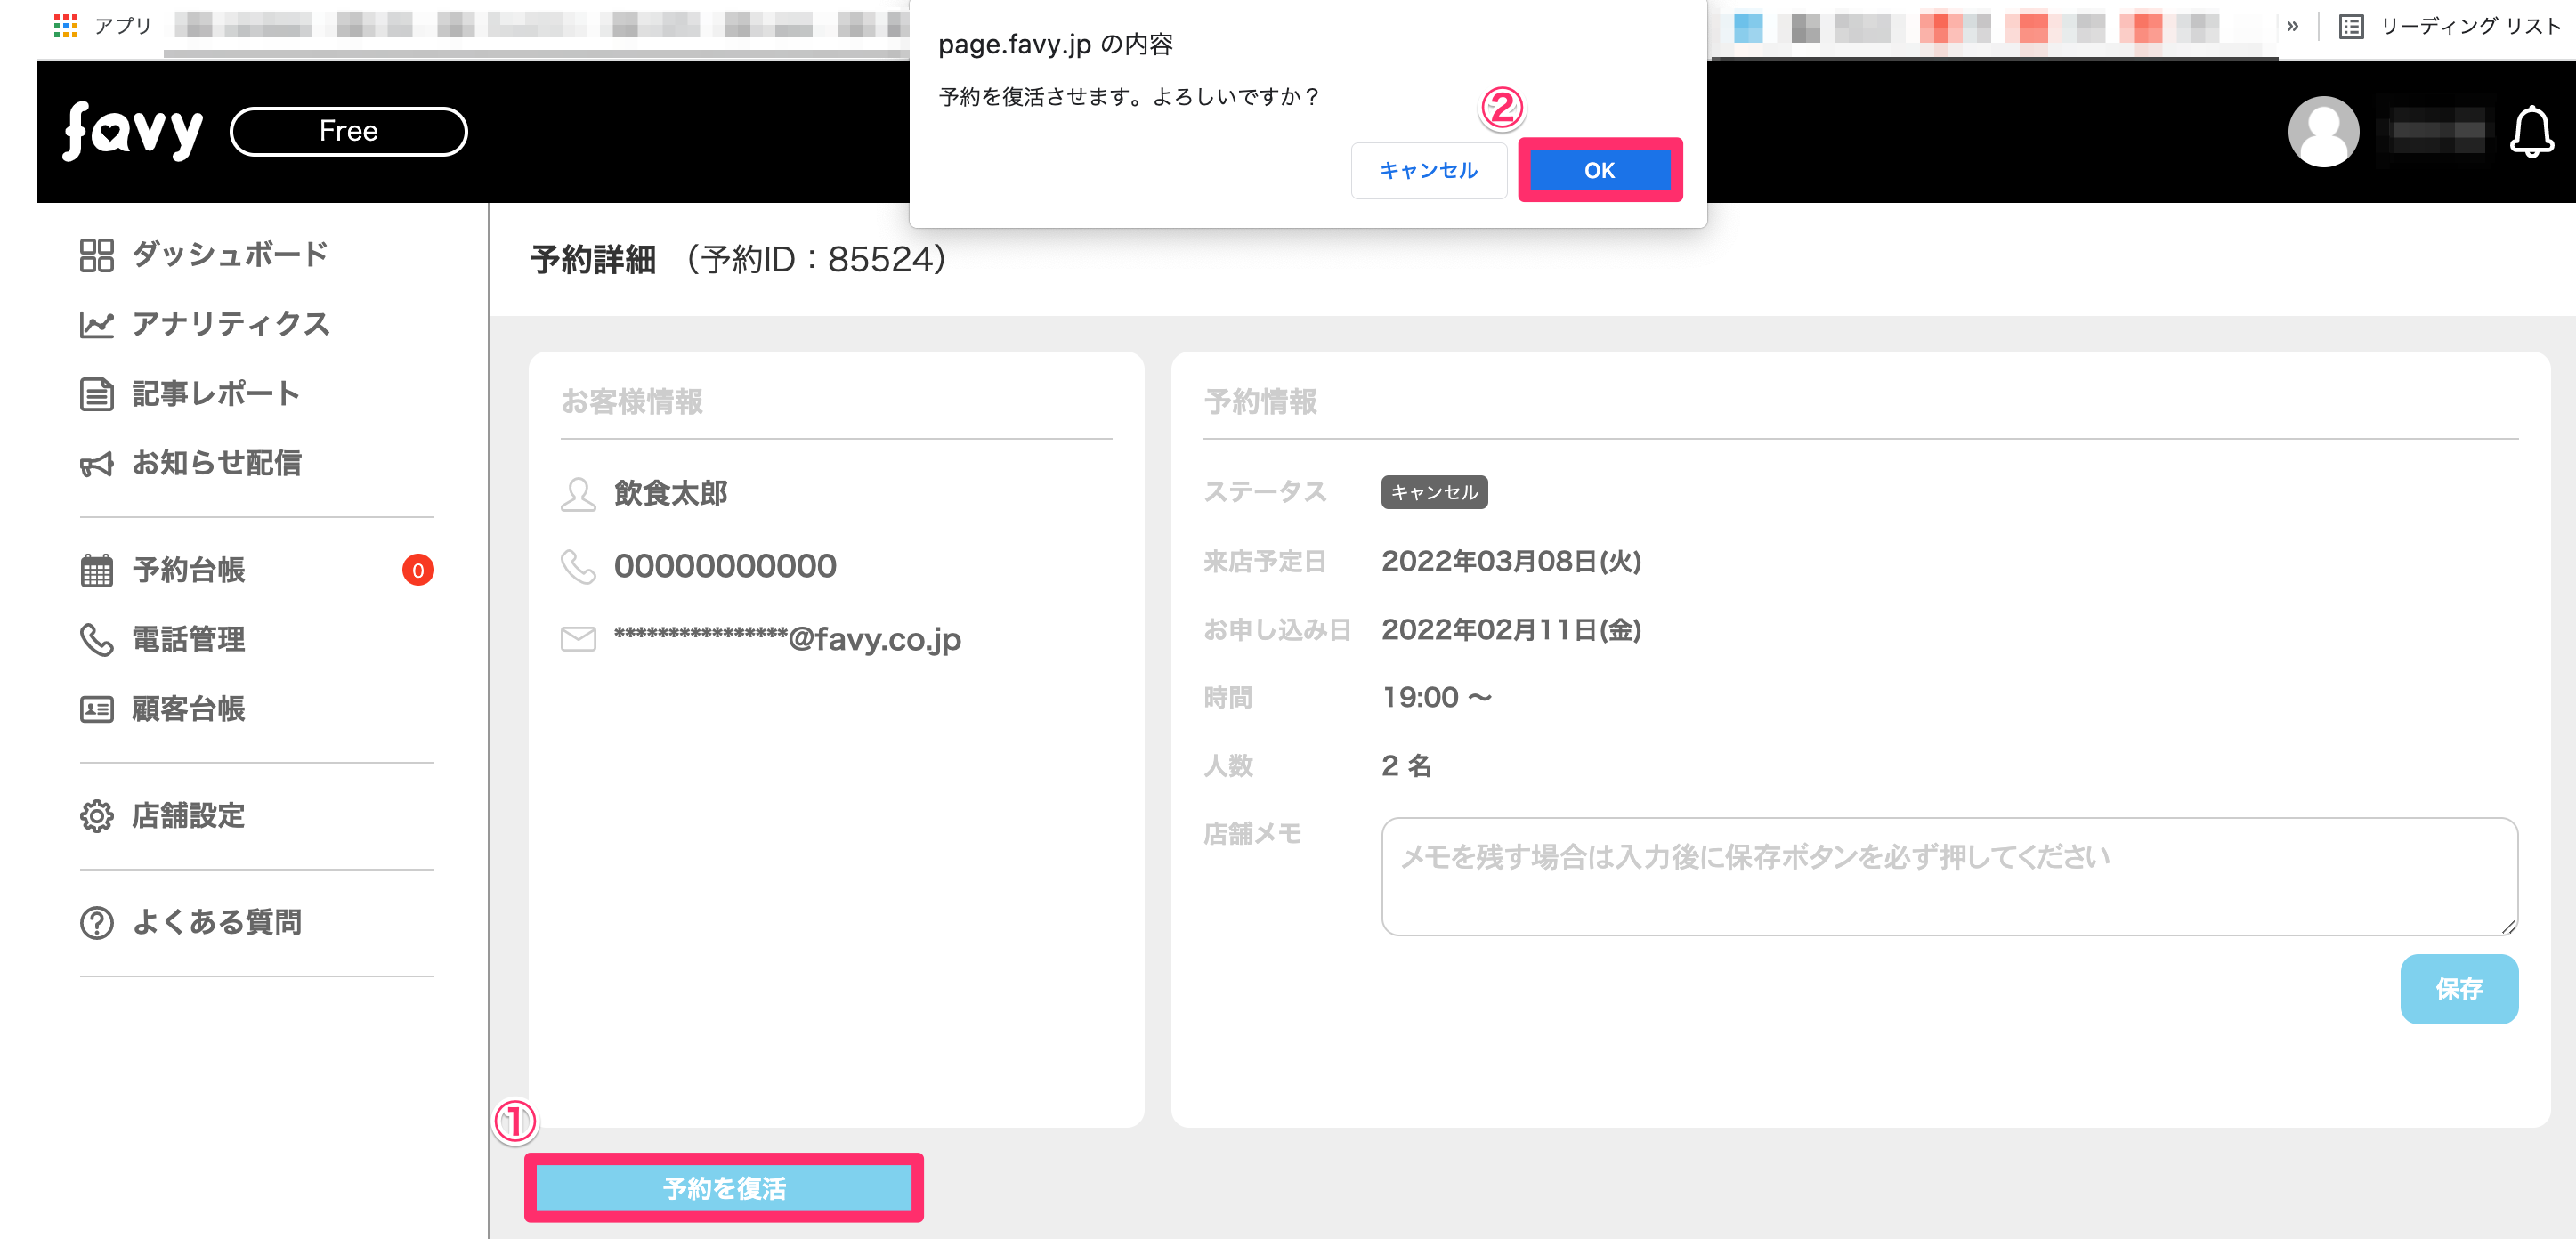Viewport: 2576px width, 1239px height.
Task: Click the よくある質問 question mark icon
Action: point(97,922)
